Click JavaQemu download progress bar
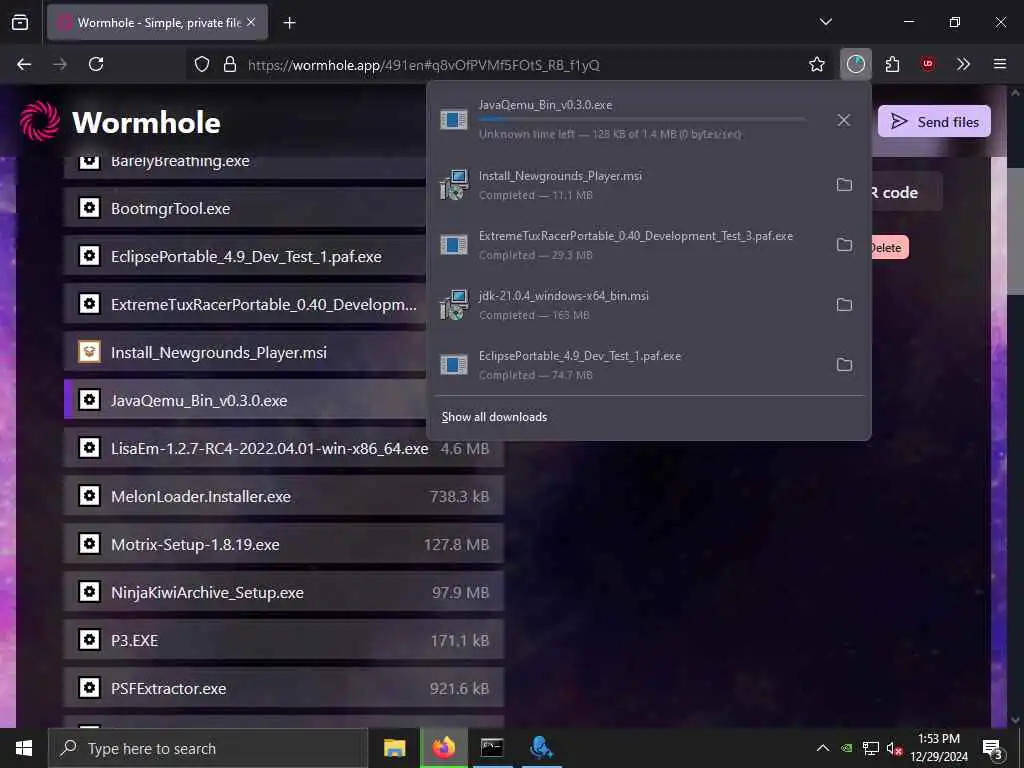 642,120
